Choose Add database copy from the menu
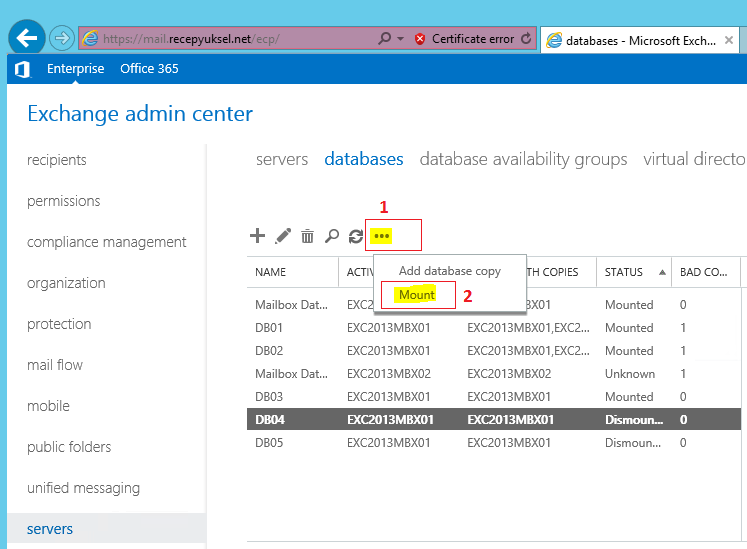747x549 pixels. coord(450,271)
